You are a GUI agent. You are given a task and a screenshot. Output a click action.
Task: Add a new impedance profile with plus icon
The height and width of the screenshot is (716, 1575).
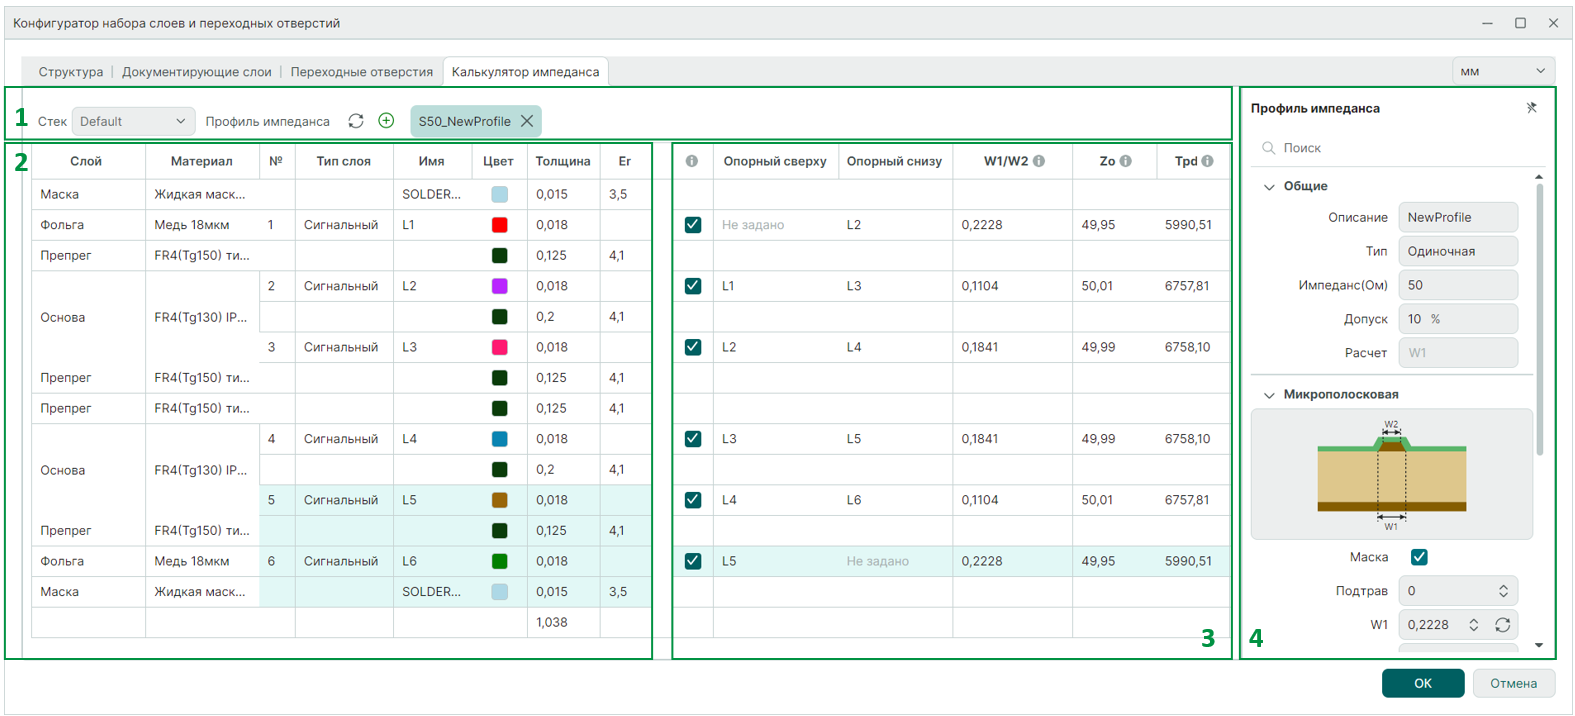click(386, 121)
